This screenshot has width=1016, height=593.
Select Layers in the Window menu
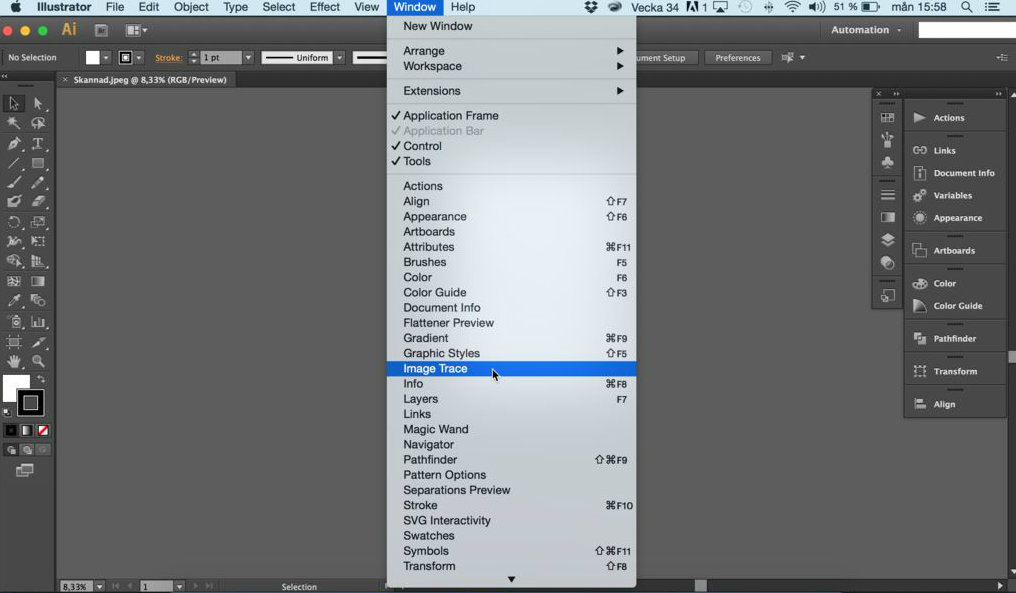(511, 399)
